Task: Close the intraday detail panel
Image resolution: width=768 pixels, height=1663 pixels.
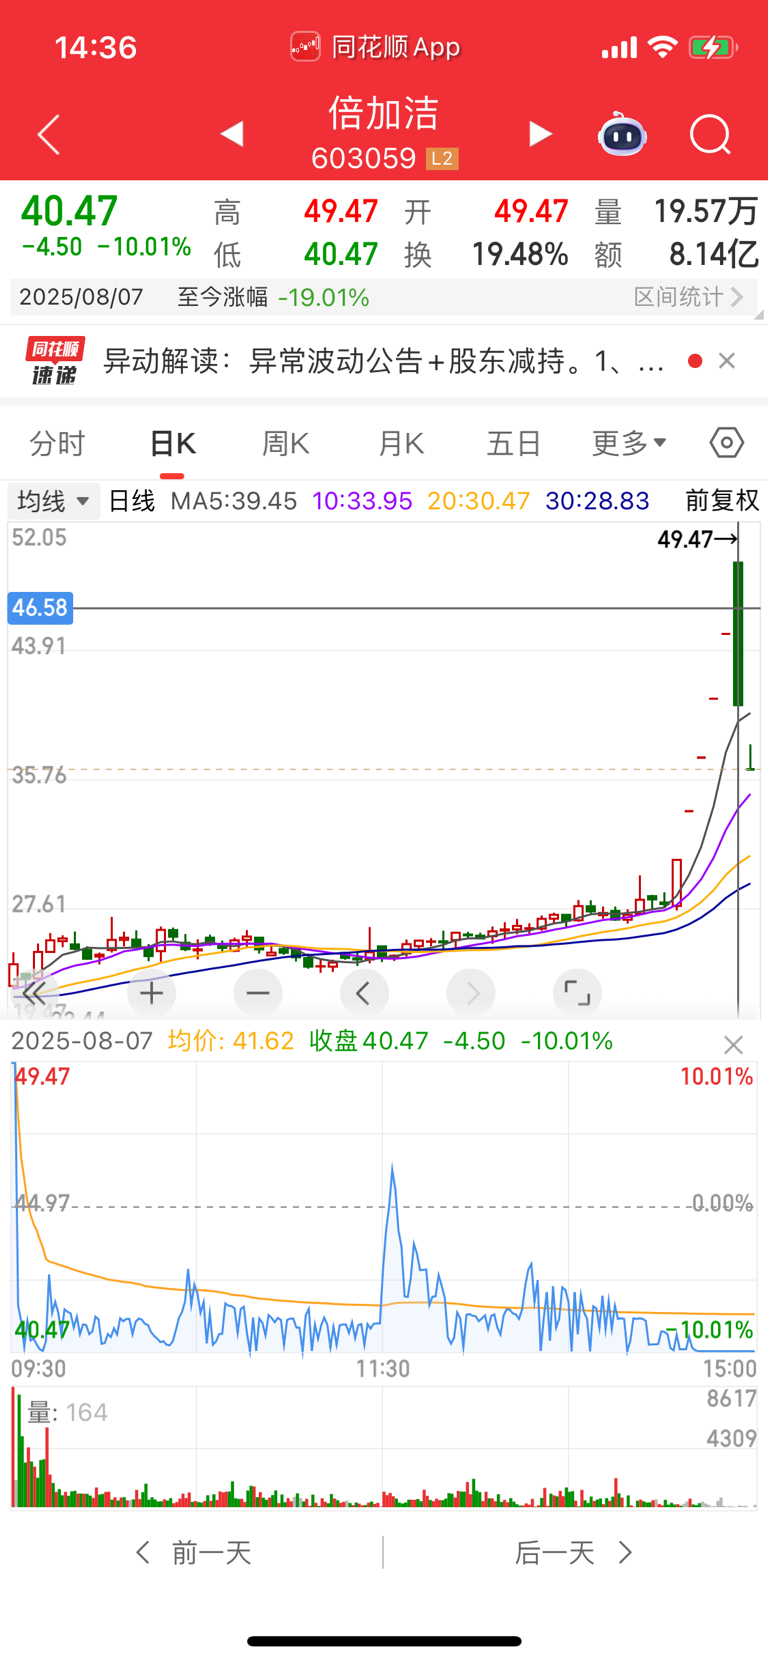Action: coord(733,1045)
